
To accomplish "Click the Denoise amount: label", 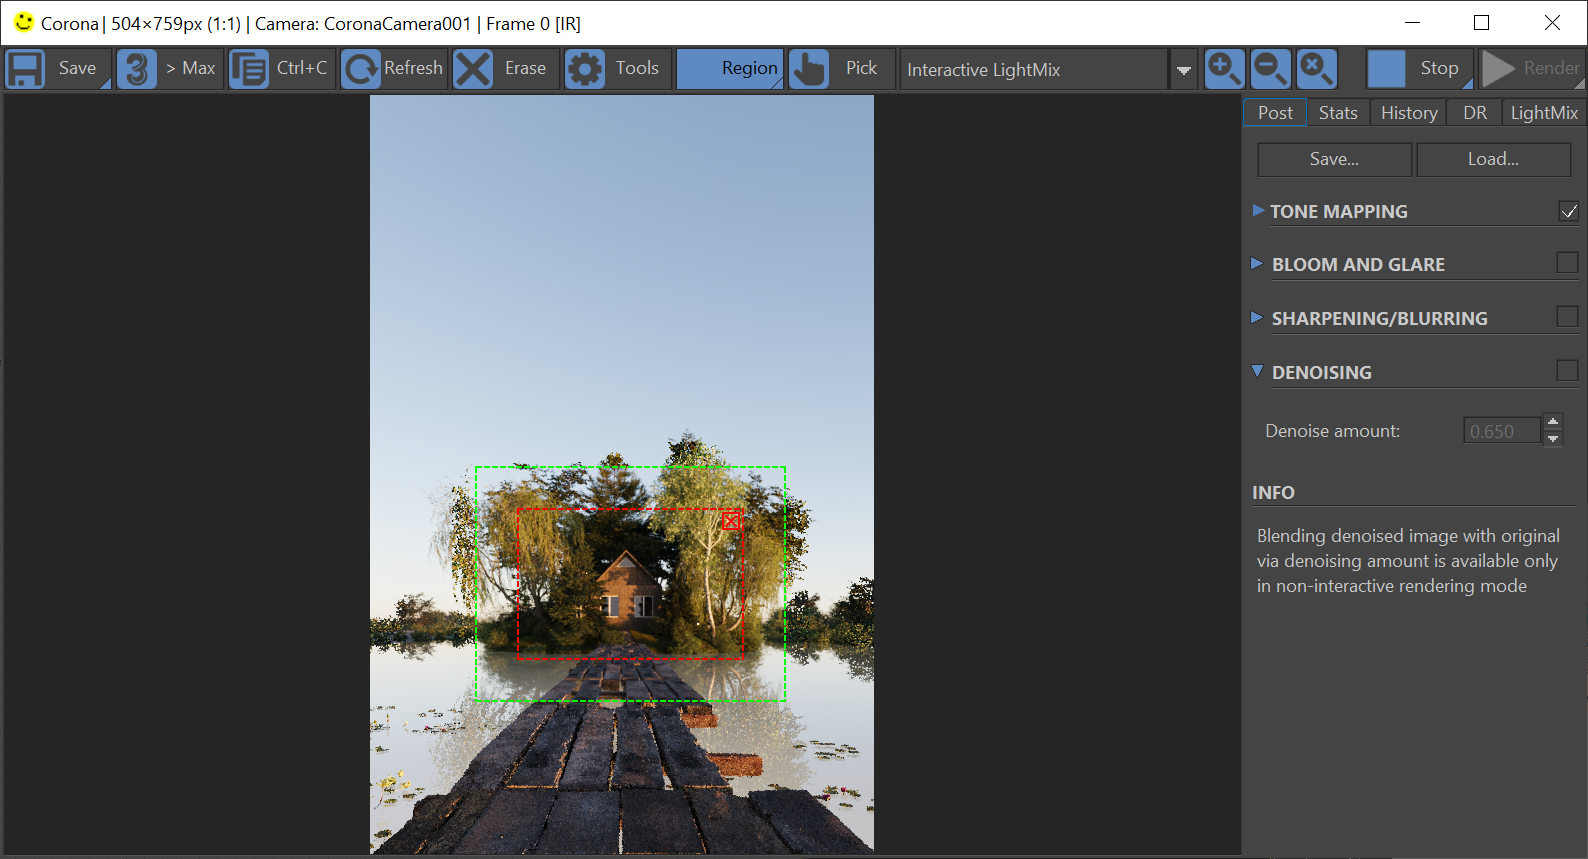I will pos(1332,431).
